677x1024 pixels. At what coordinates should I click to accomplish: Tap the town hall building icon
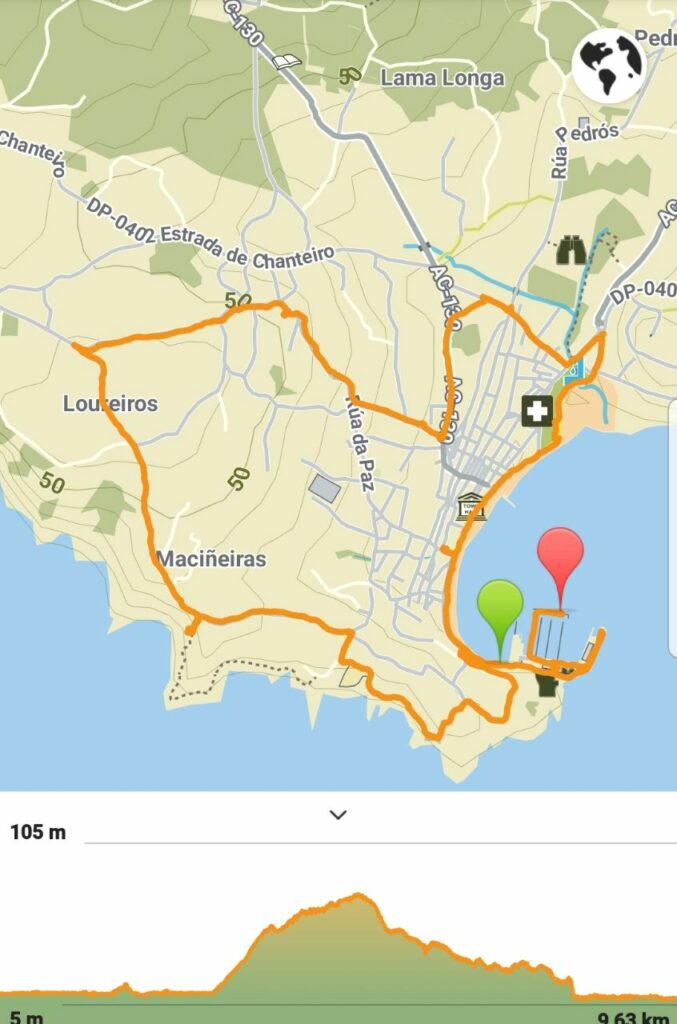click(471, 507)
